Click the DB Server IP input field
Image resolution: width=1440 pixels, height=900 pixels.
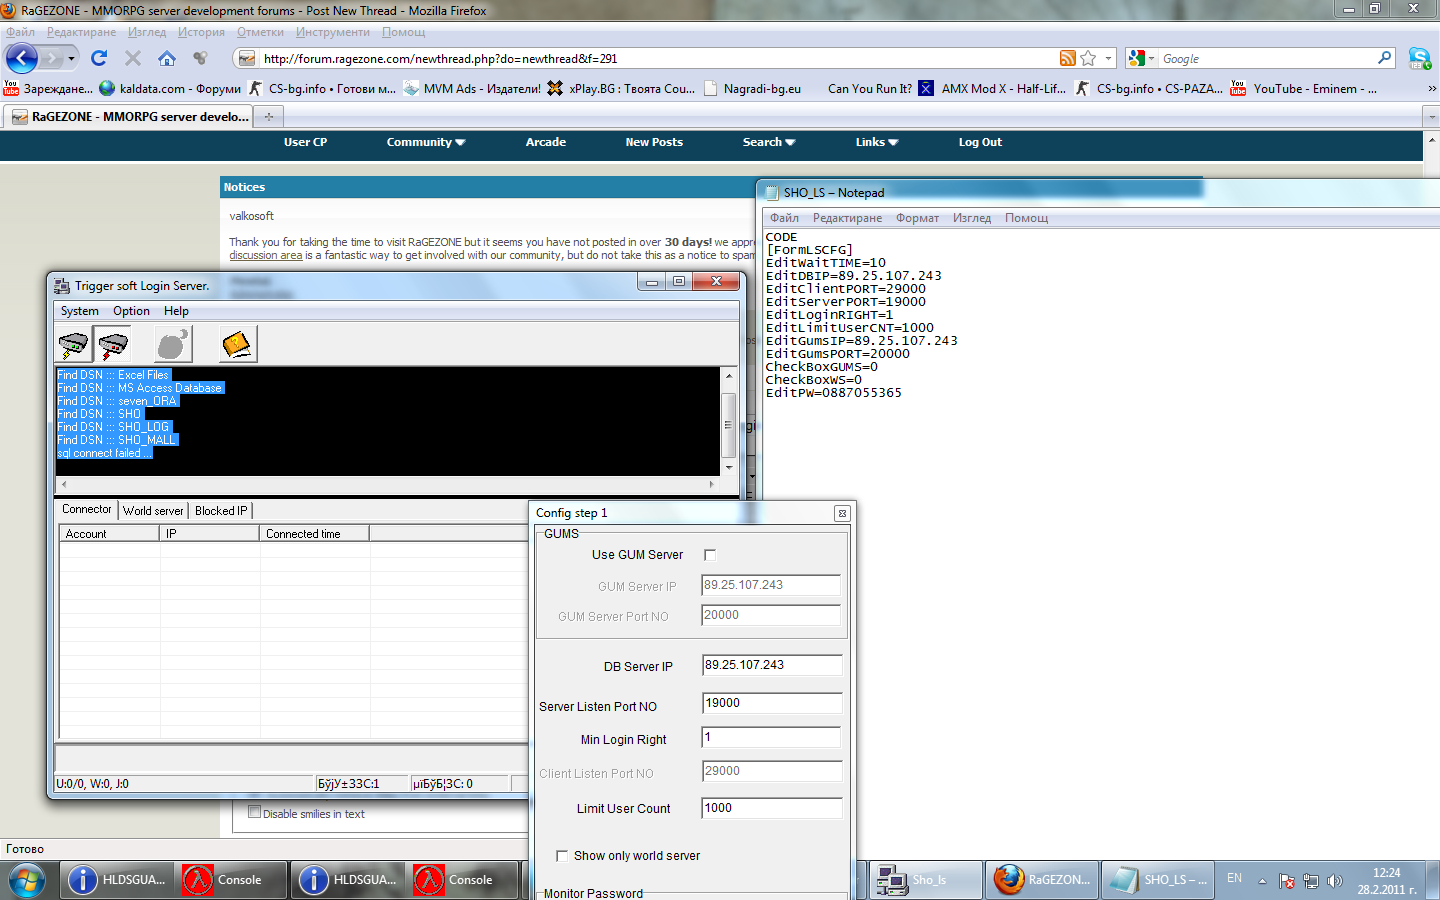coord(770,664)
